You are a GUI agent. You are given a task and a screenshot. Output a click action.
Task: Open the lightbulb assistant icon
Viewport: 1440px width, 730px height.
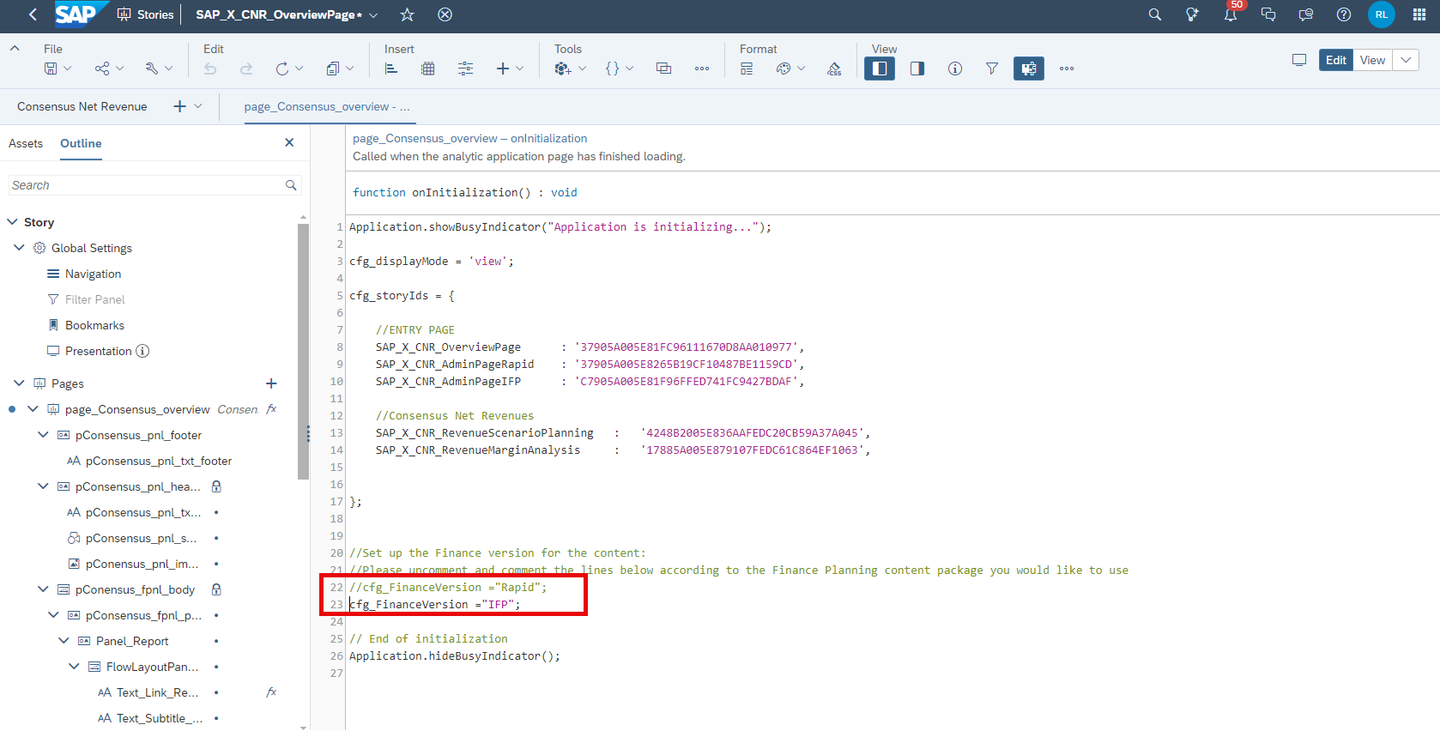click(x=1193, y=15)
